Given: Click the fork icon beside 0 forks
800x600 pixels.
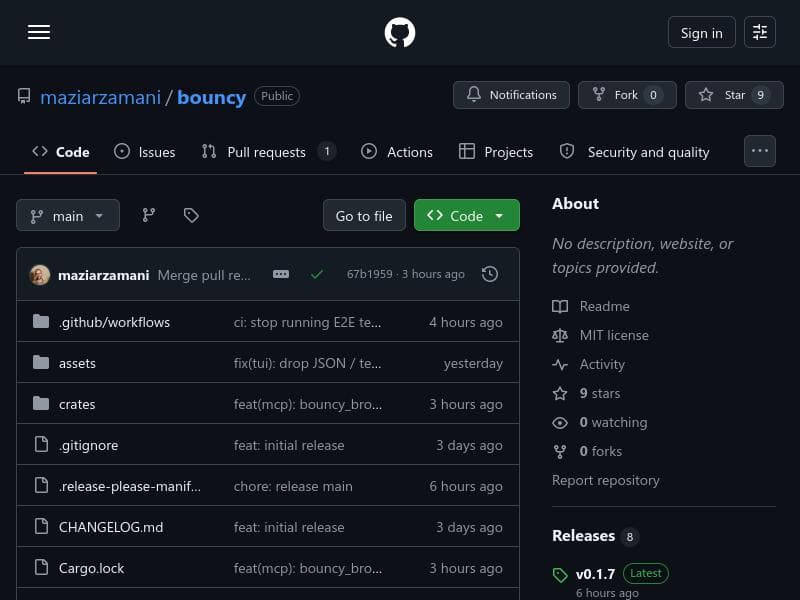Looking at the screenshot, I should pos(560,452).
